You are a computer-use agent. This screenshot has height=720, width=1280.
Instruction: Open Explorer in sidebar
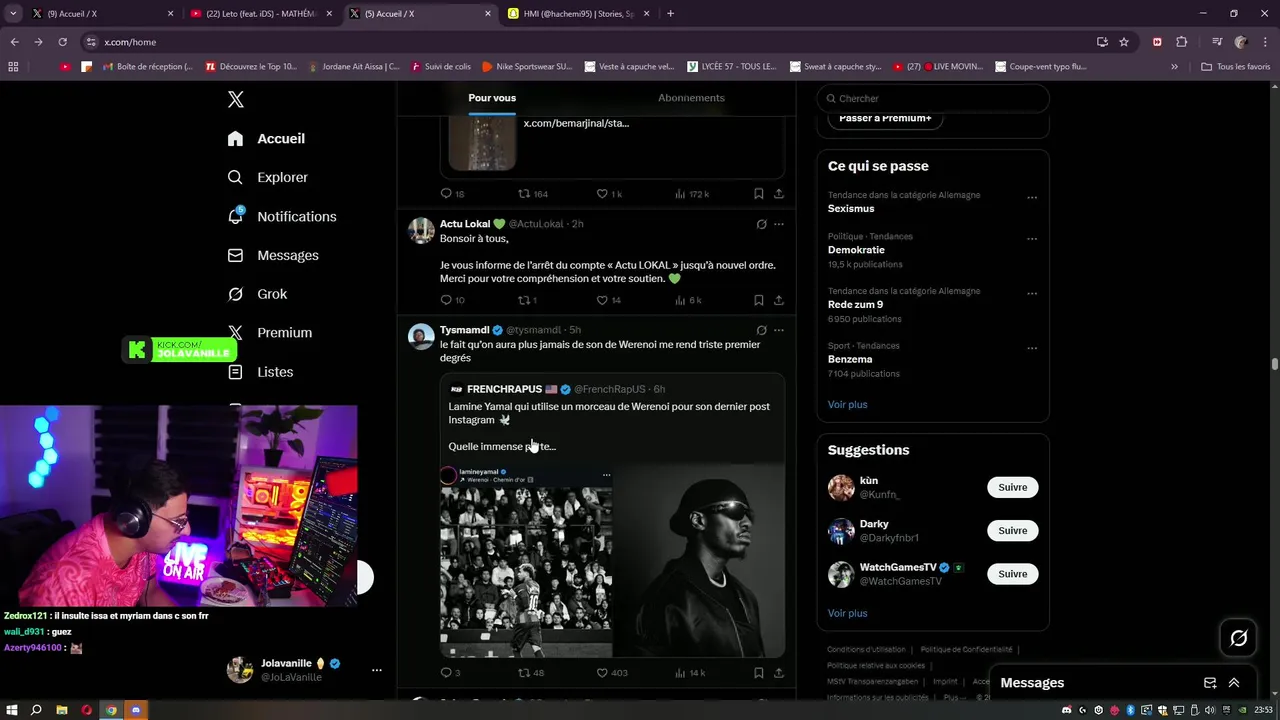[267, 177]
